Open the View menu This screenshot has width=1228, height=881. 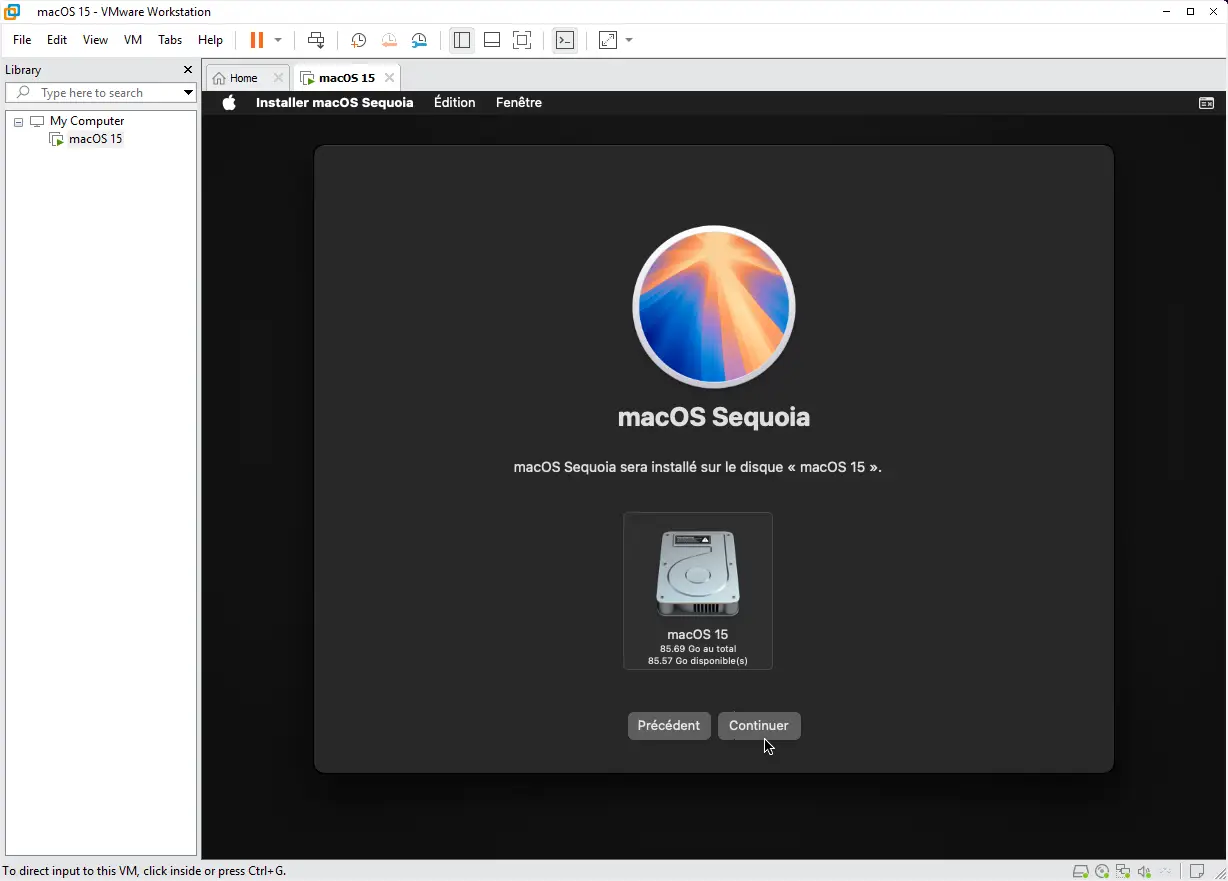tap(95, 40)
